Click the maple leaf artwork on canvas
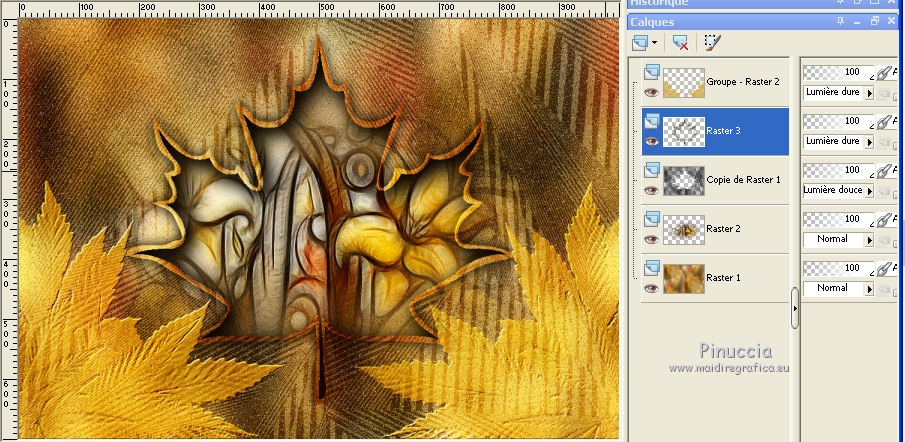 click(319, 219)
